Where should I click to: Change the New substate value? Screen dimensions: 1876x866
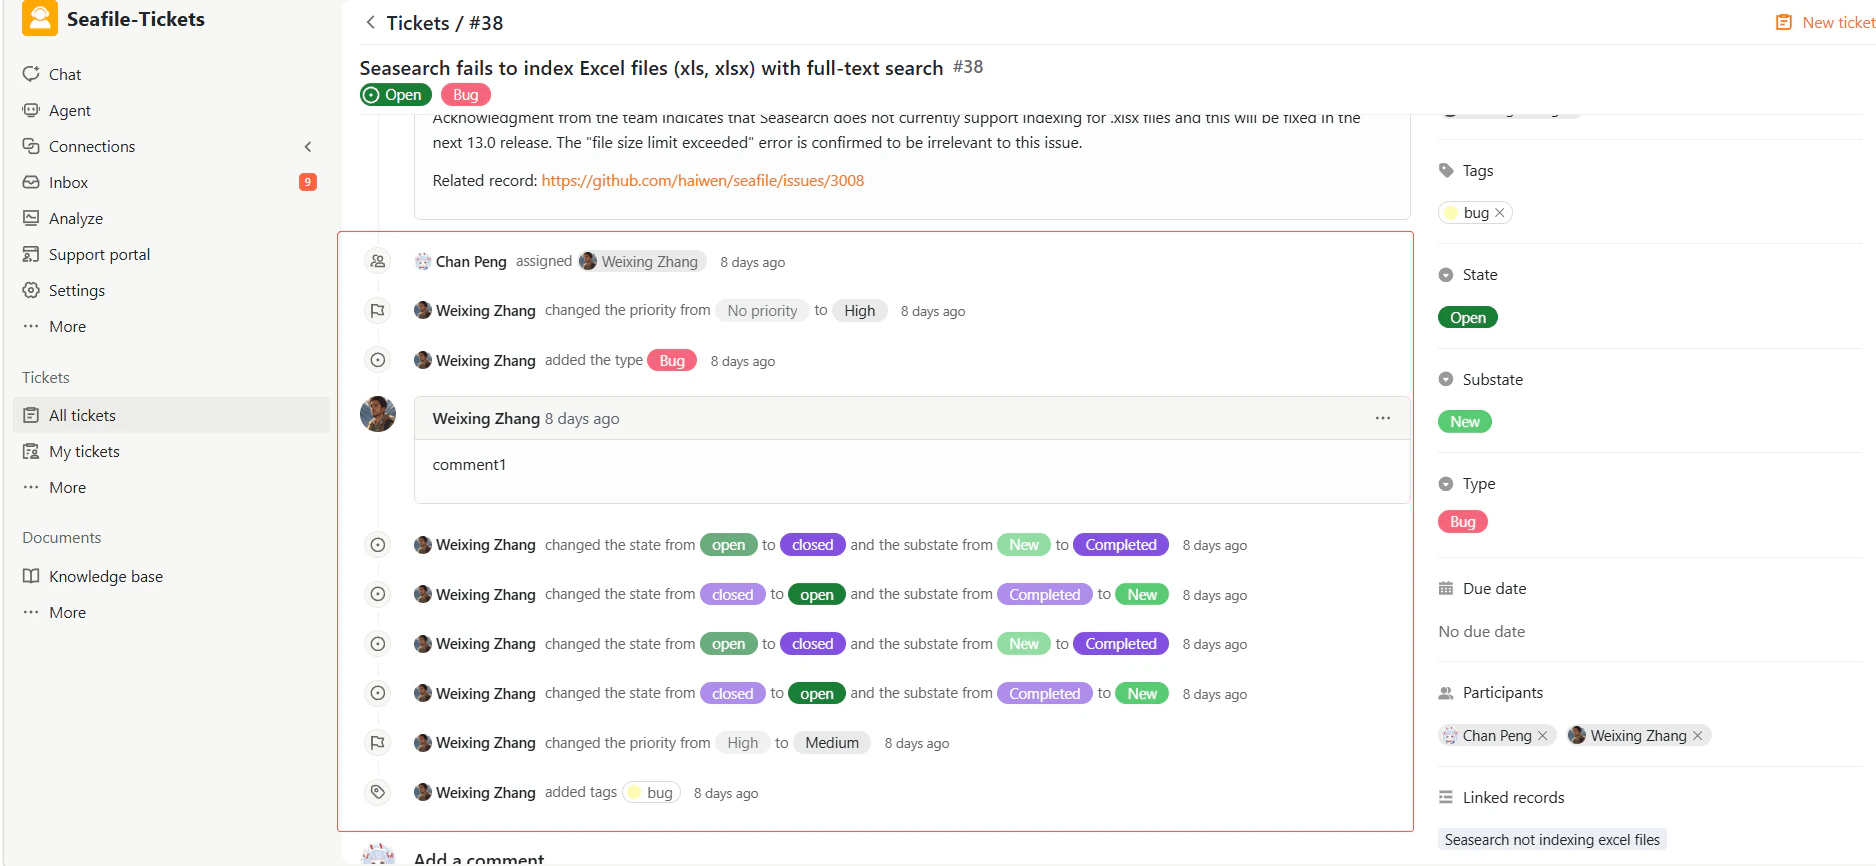click(1465, 422)
